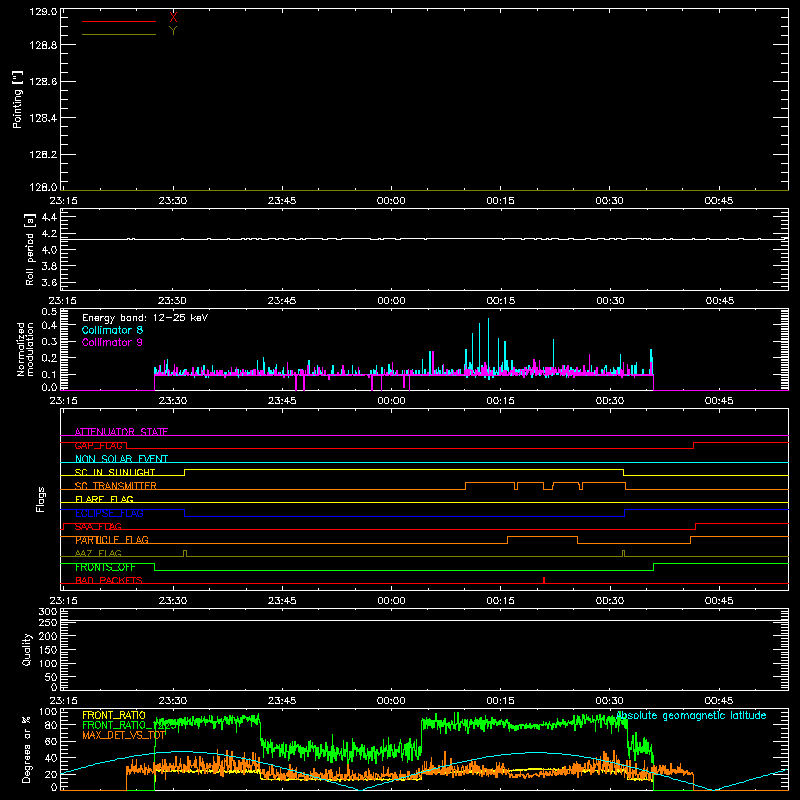Click the 'Pointing' vertical axis title

[18, 99]
